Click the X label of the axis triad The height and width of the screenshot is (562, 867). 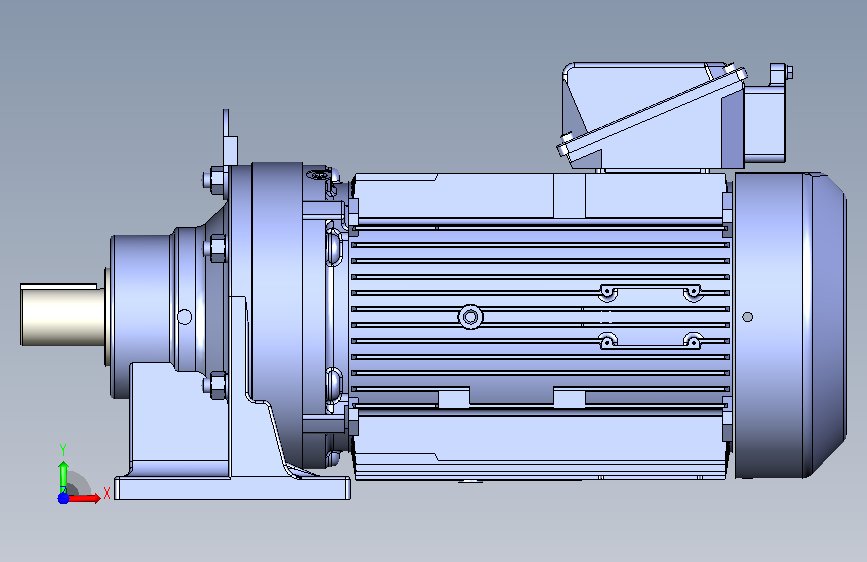point(107,493)
